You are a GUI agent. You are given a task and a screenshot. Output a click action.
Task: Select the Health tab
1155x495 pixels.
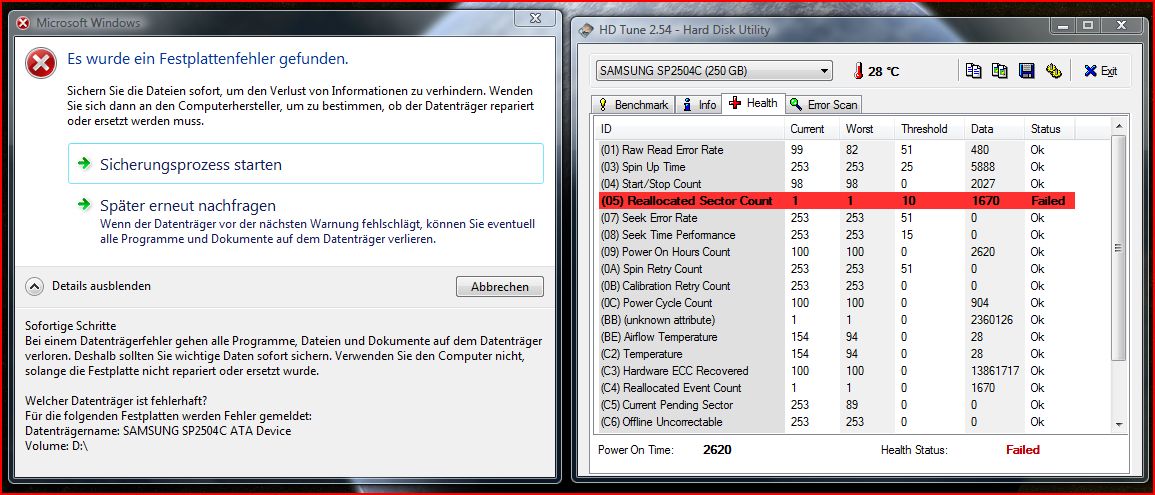(754, 103)
